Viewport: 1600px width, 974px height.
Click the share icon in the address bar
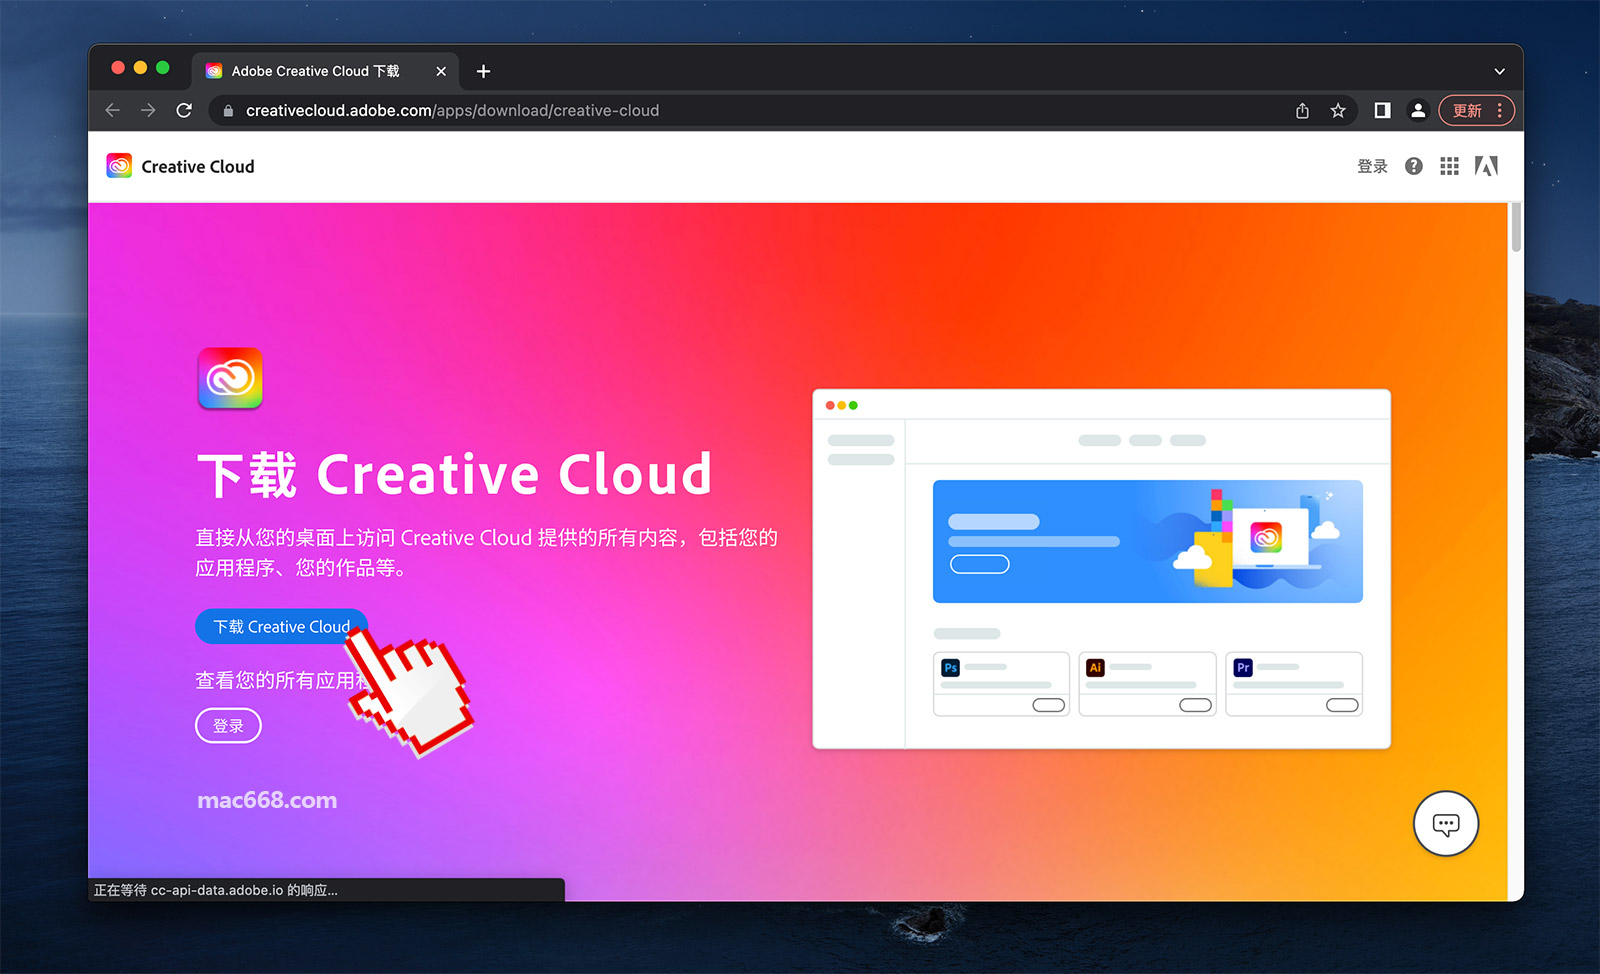1302,110
